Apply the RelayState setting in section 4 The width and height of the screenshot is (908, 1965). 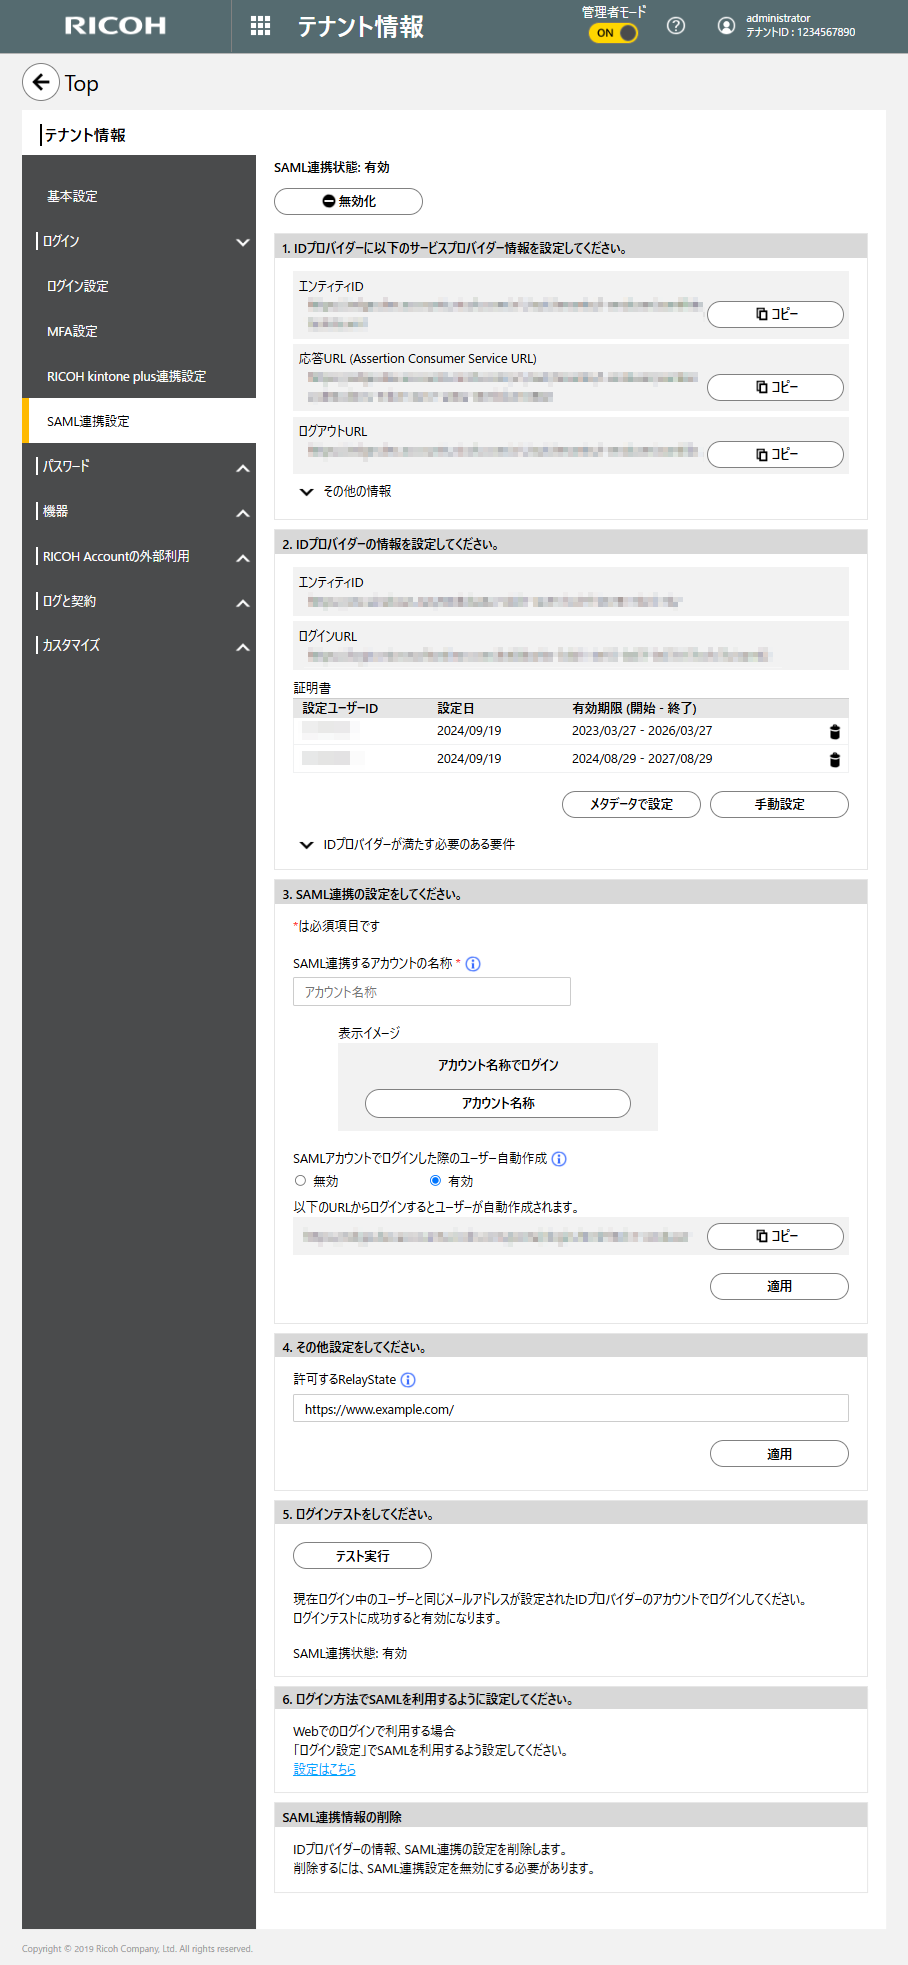779,1454
